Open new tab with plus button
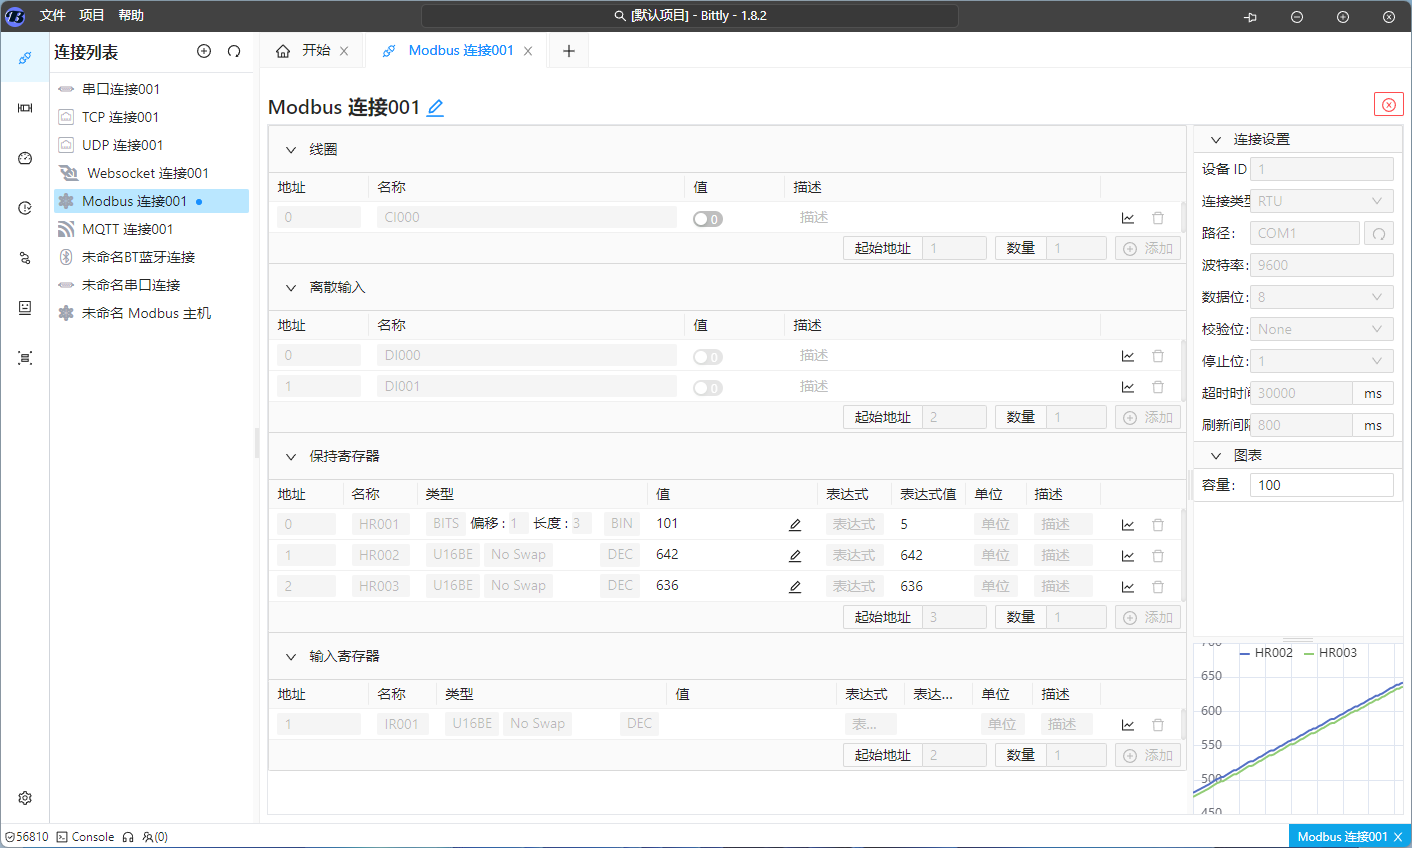Viewport: 1412px width, 848px height. pyautogui.click(x=569, y=51)
